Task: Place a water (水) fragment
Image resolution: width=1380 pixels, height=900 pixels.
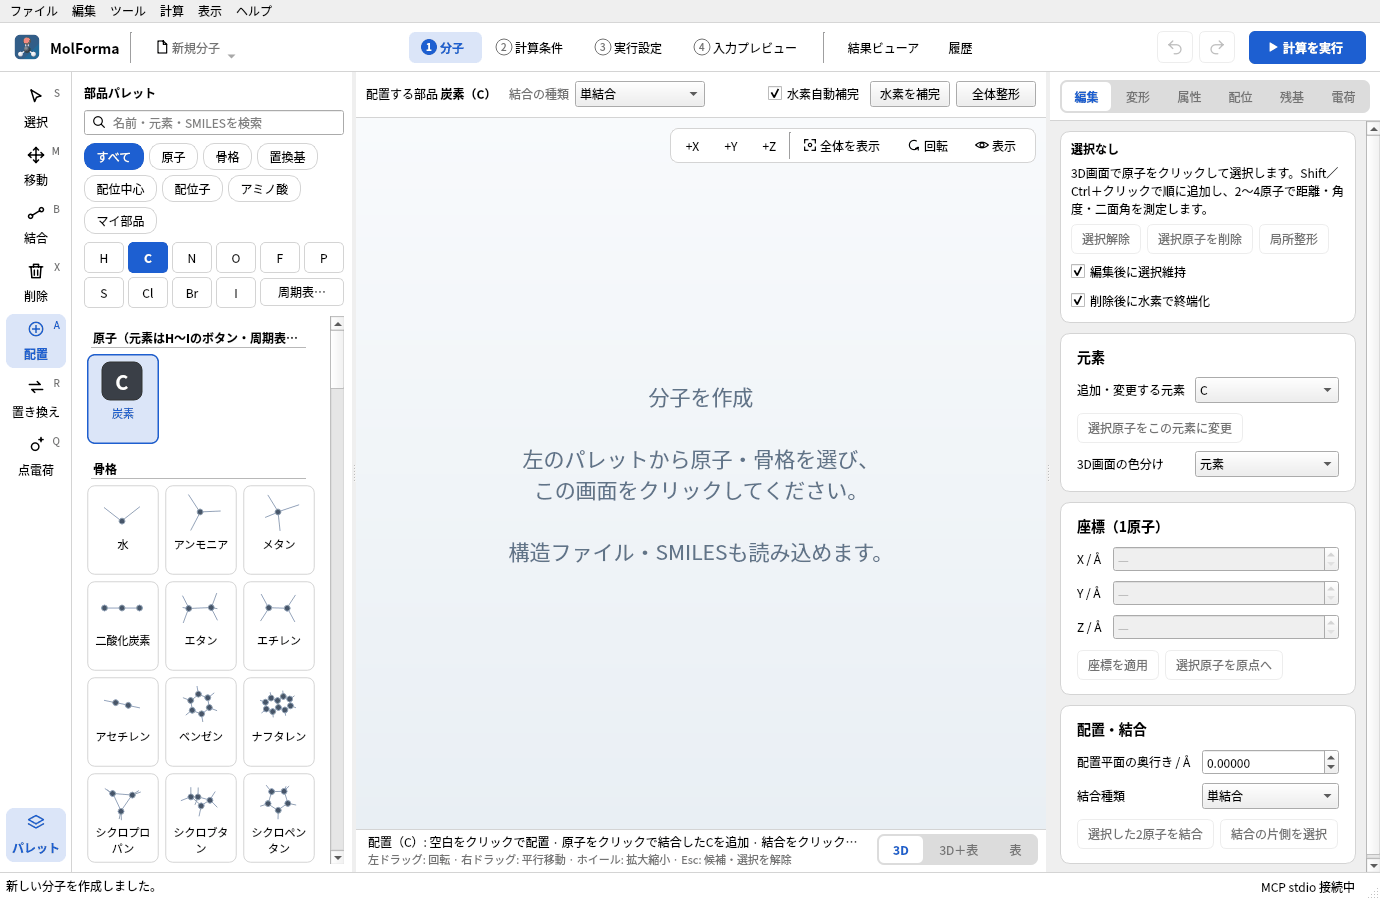Action: point(123,529)
